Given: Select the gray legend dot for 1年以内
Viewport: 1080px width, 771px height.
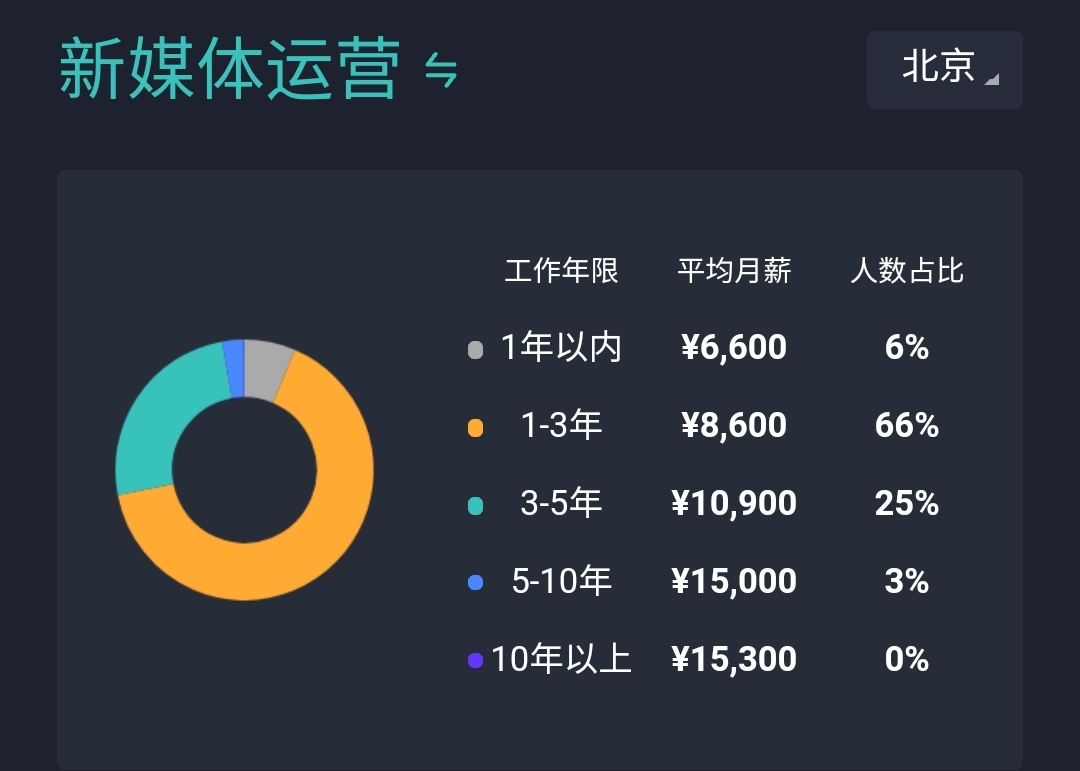Looking at the screenshot, I should pyautogui.click(x=474, y=349).
